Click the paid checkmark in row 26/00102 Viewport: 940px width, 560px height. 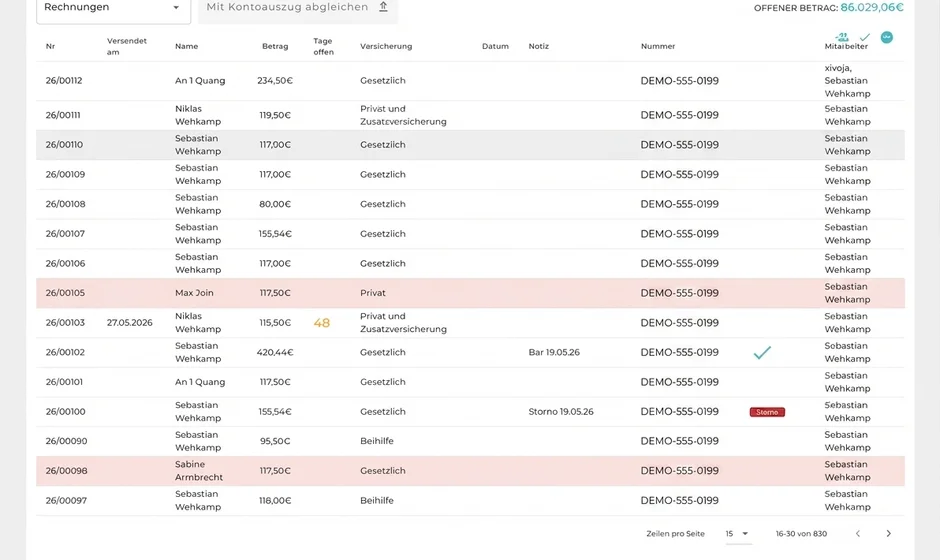pyautogui.click(x=762, y=353)
